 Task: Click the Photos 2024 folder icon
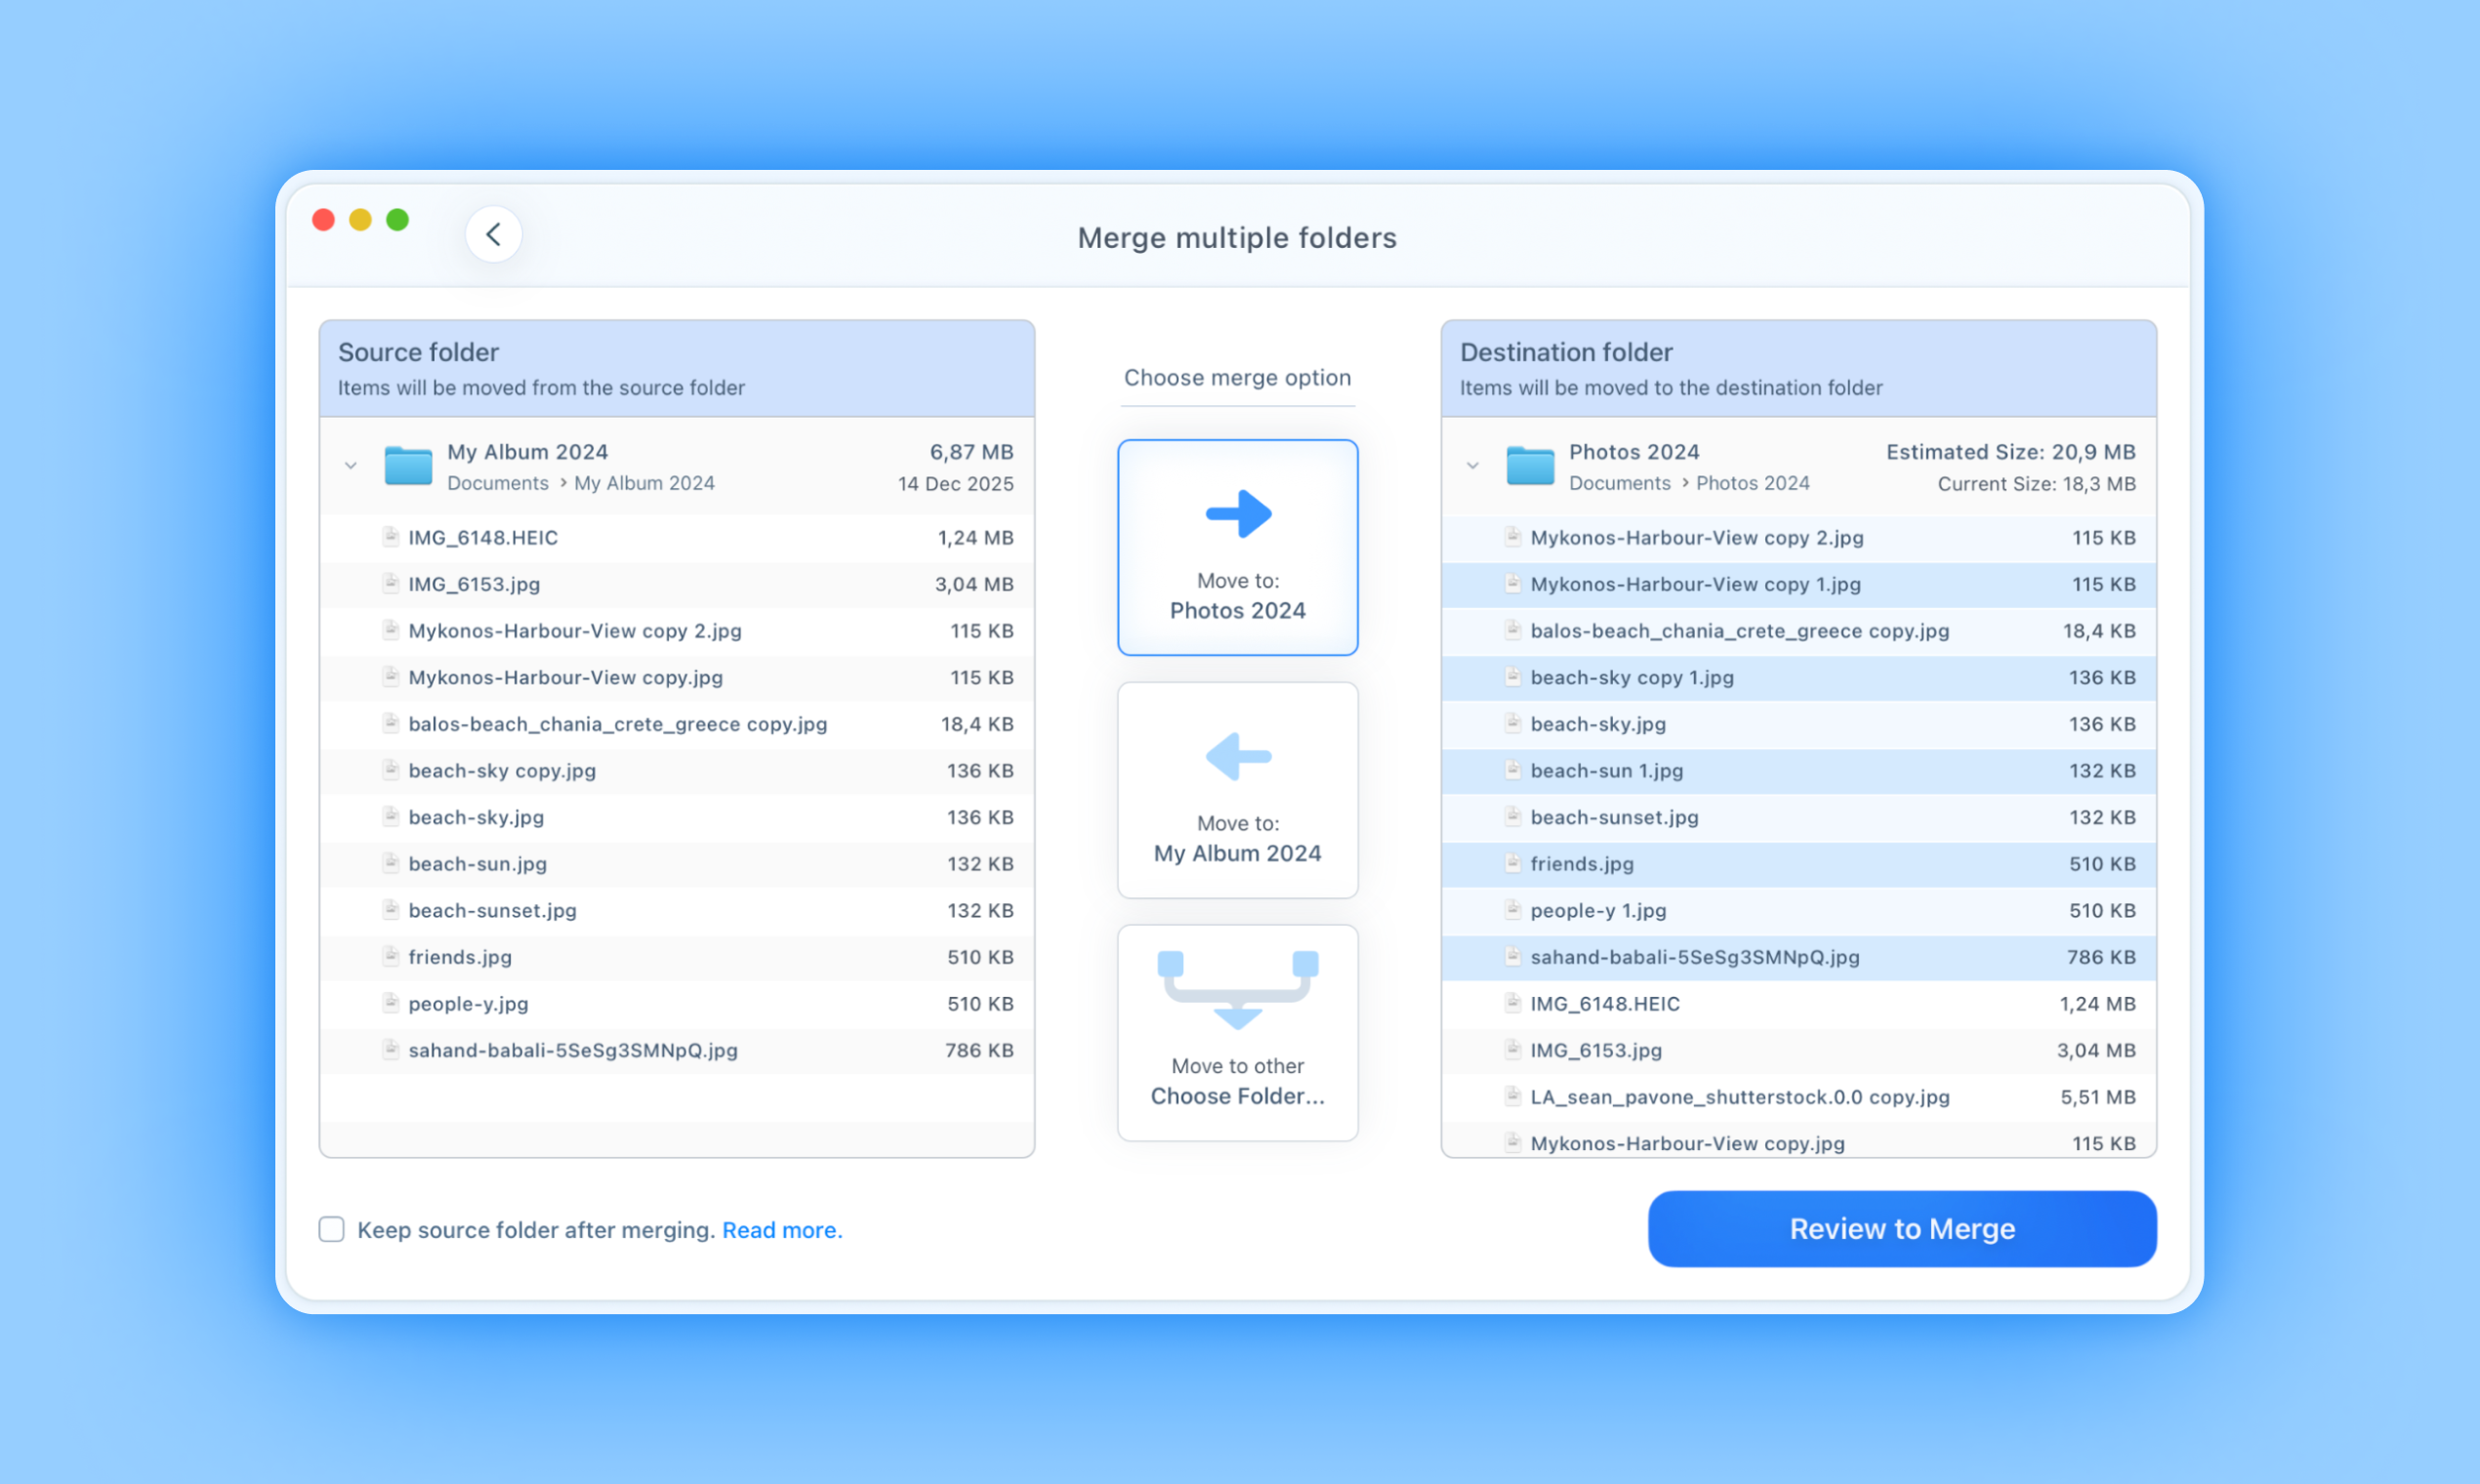point(1530,465)
